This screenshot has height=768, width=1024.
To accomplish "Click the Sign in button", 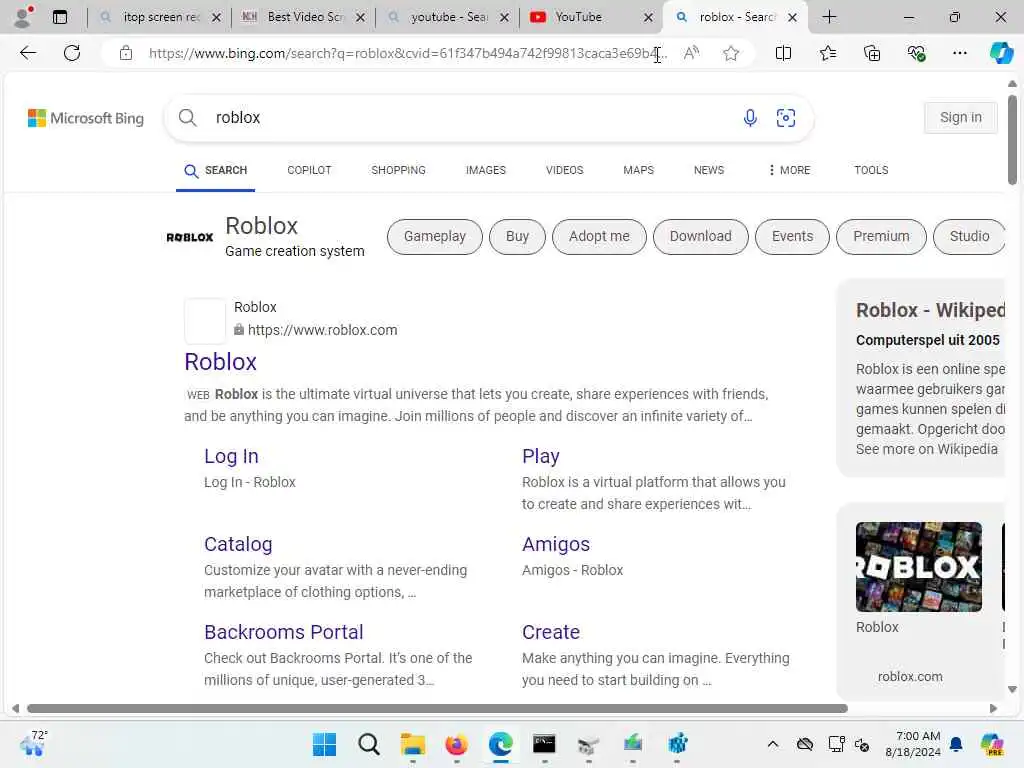I will coord(961,118).
